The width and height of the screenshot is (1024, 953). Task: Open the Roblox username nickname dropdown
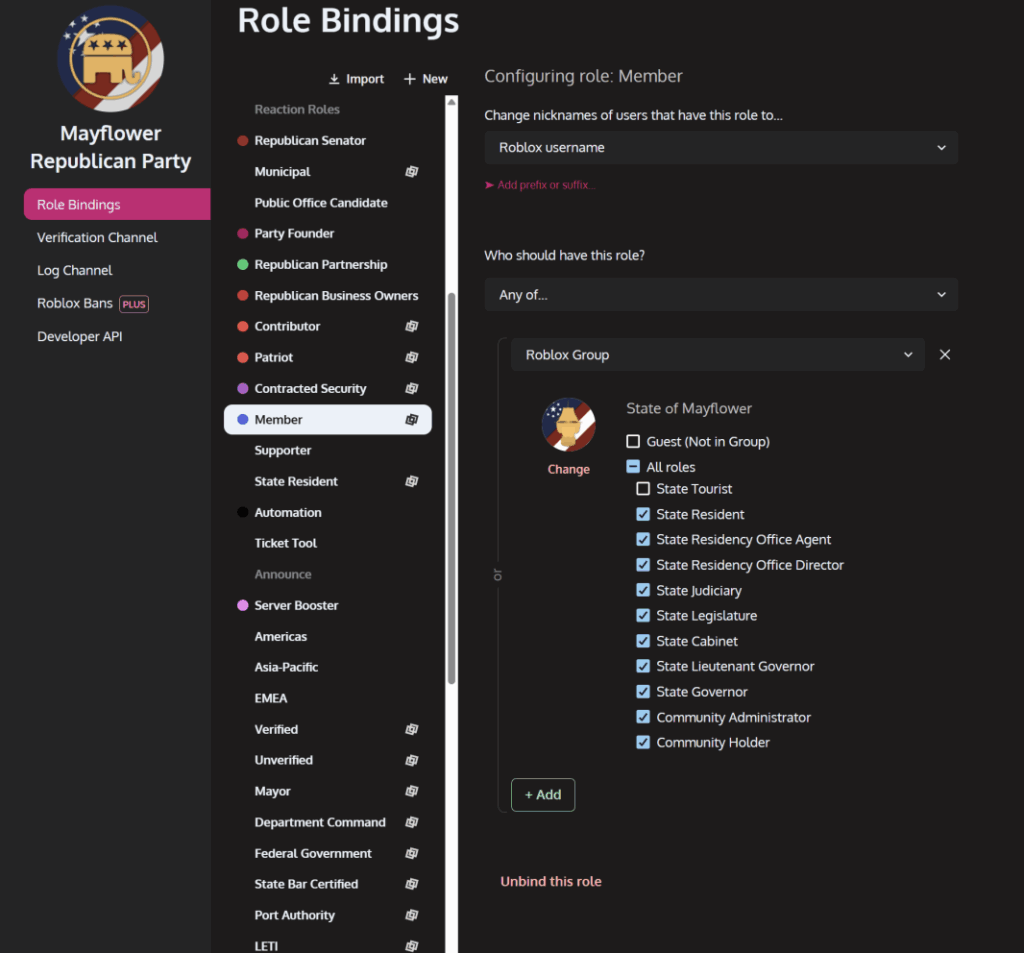pyautogui.click(x=720, y=147)
